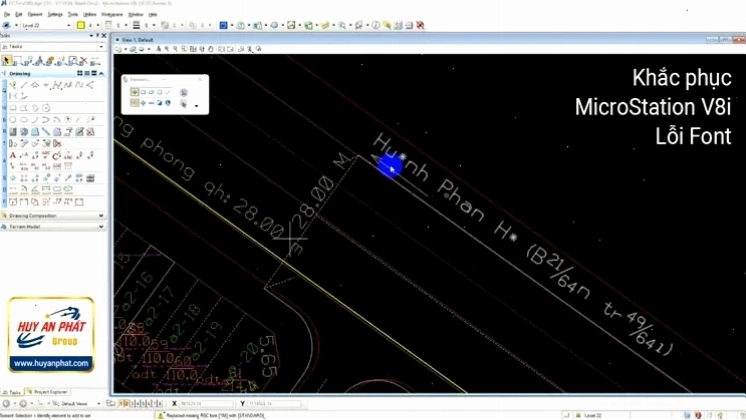Click the lock icon in status bar
746x420 pixels.
click(x=578, y=415)
